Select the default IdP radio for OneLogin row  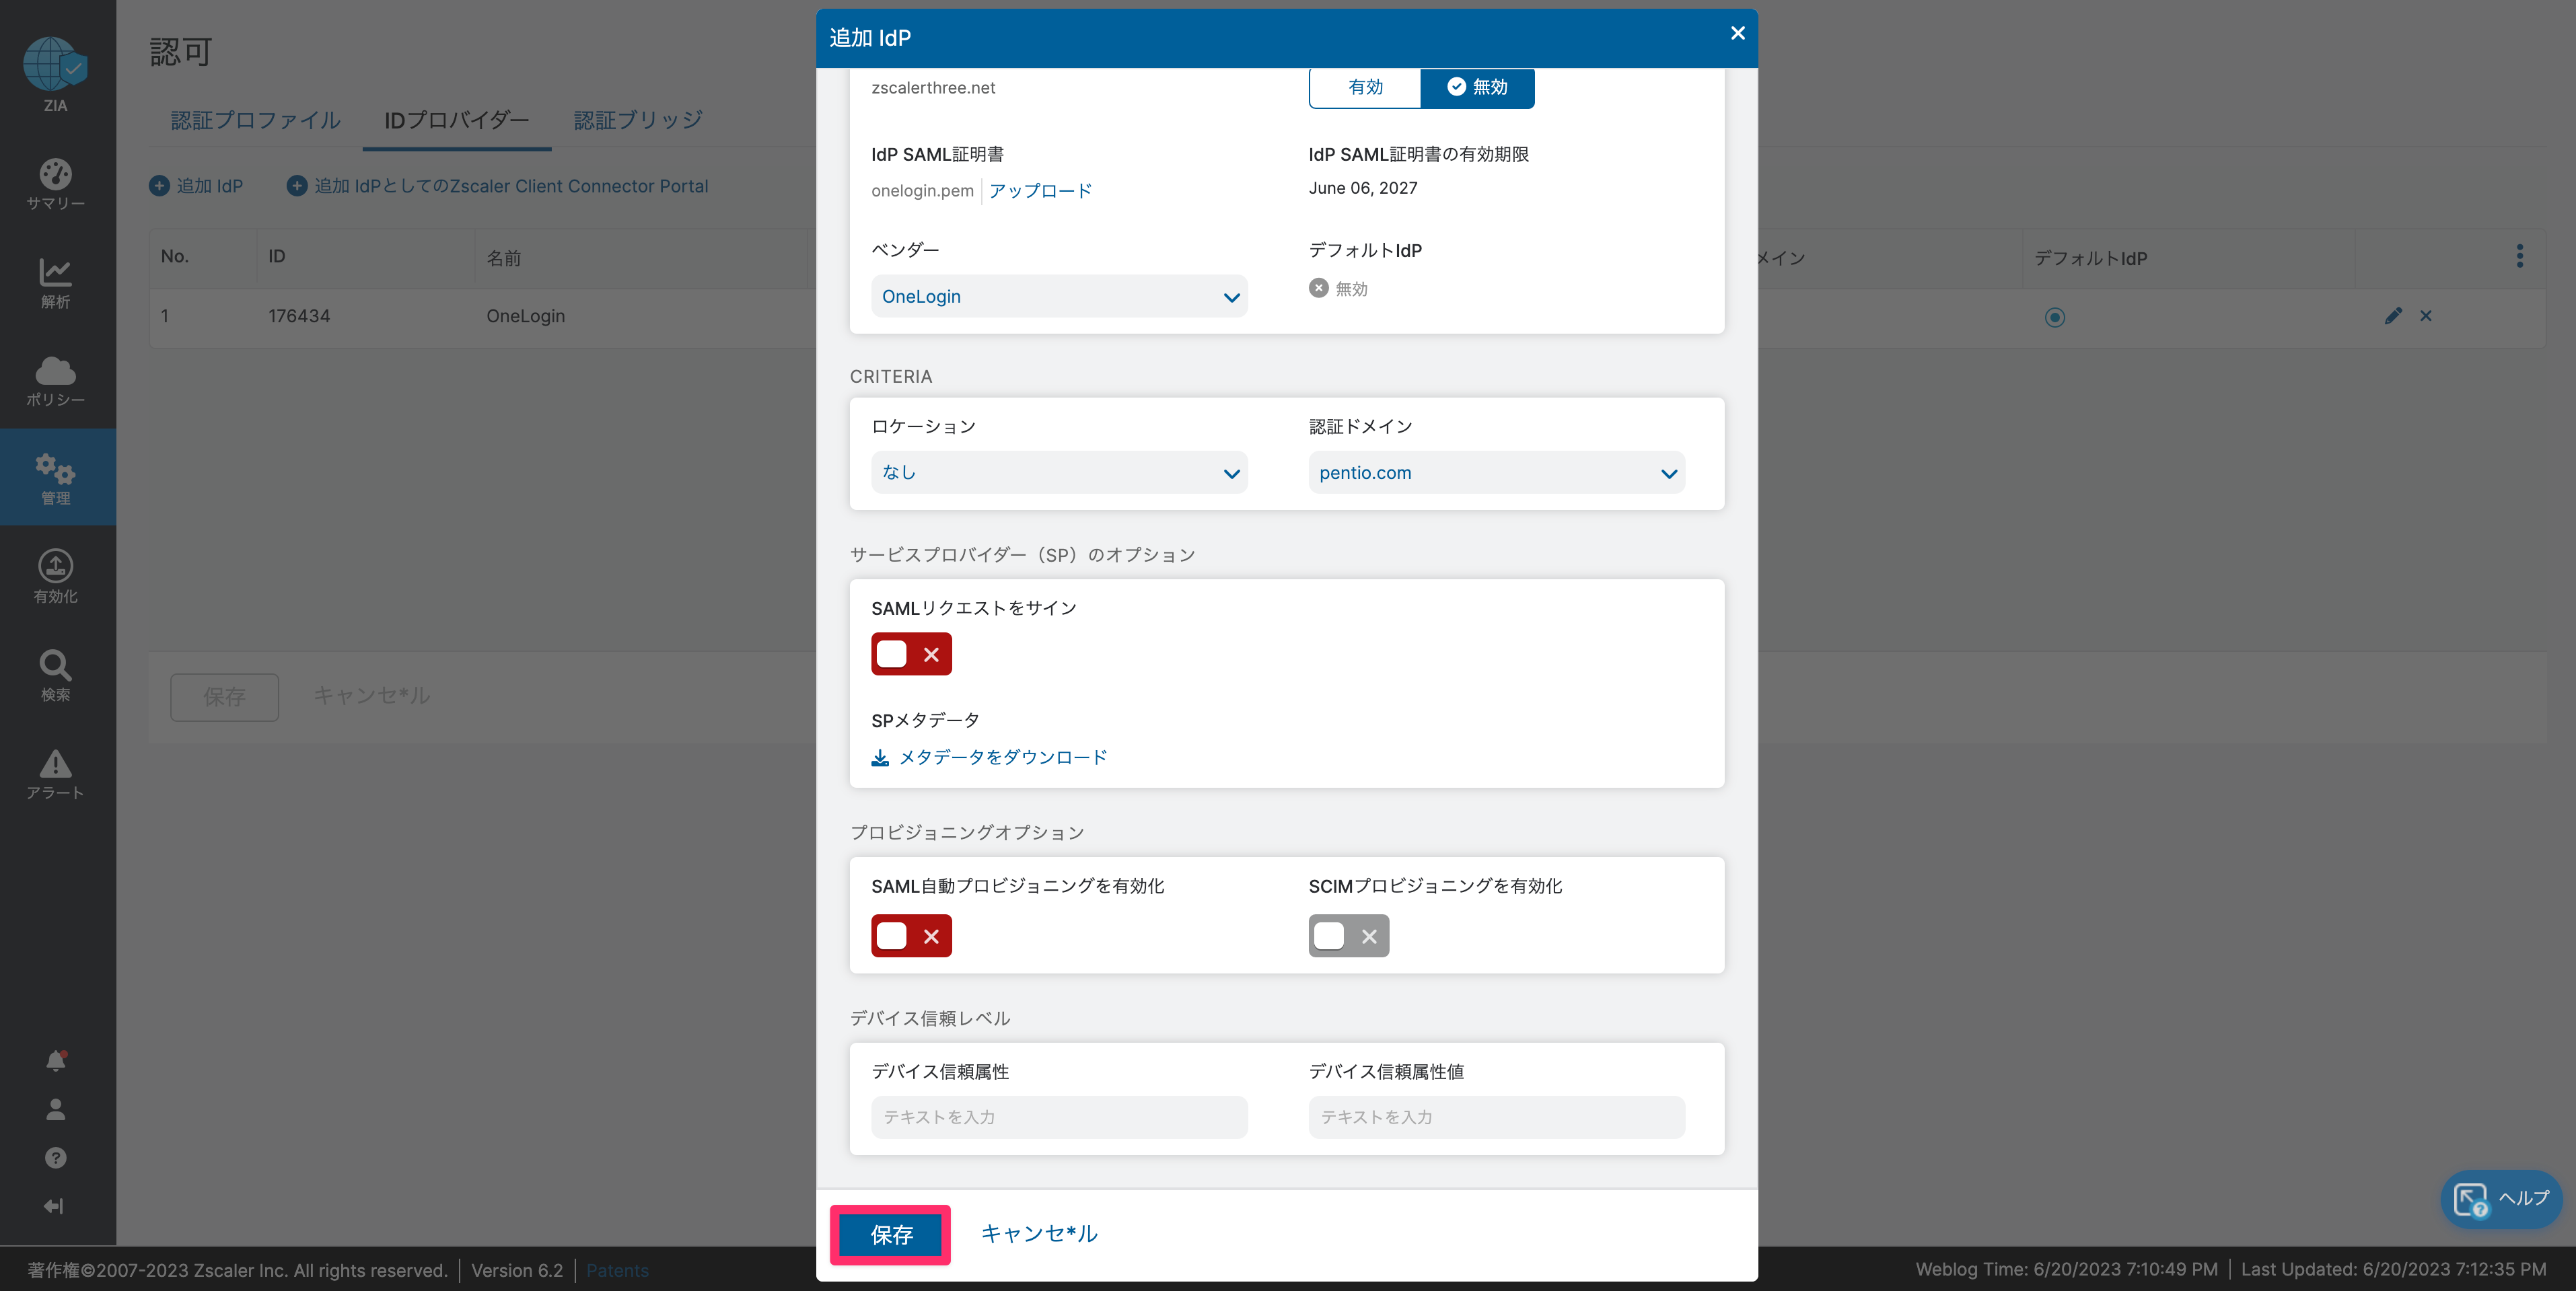point(2055,317)
